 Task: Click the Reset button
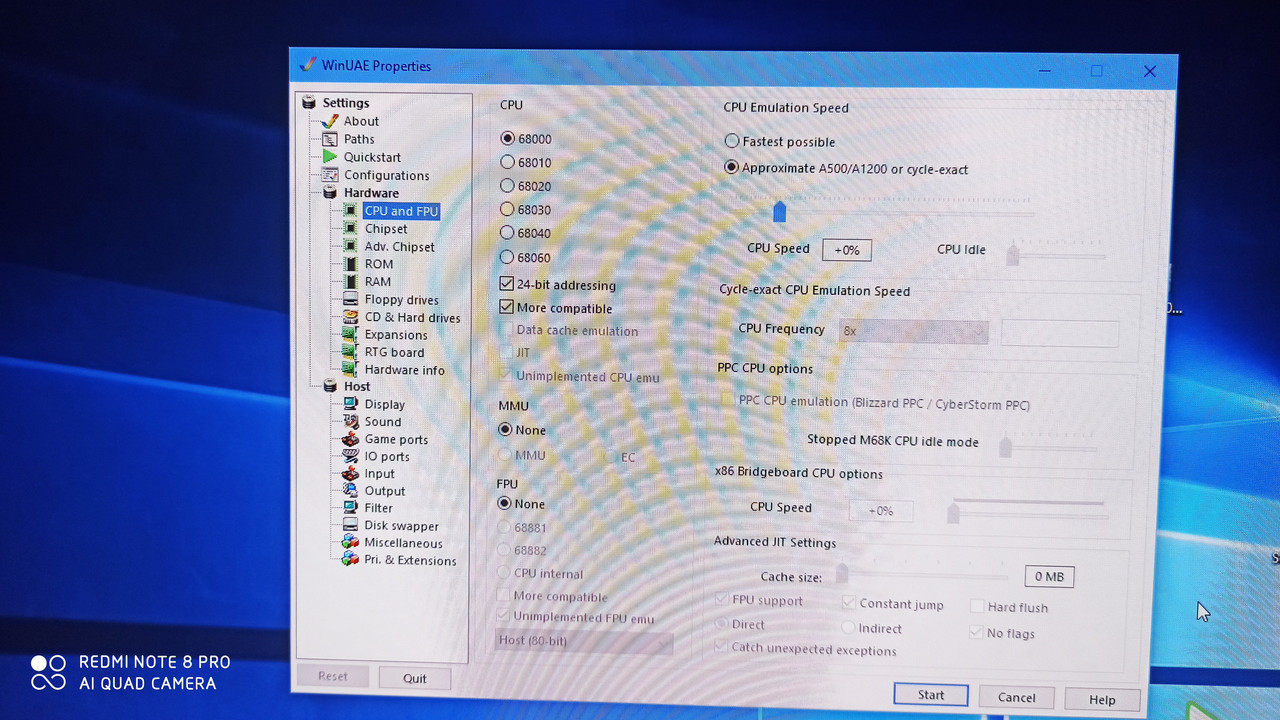tap(333, 676)
